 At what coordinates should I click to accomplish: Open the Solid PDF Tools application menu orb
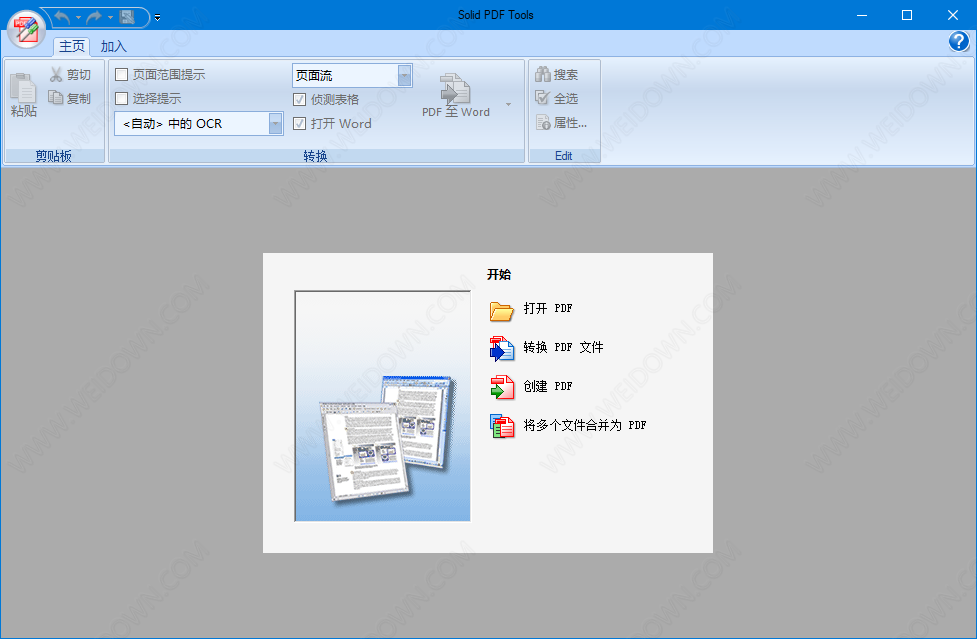click(x=26, y=29)
